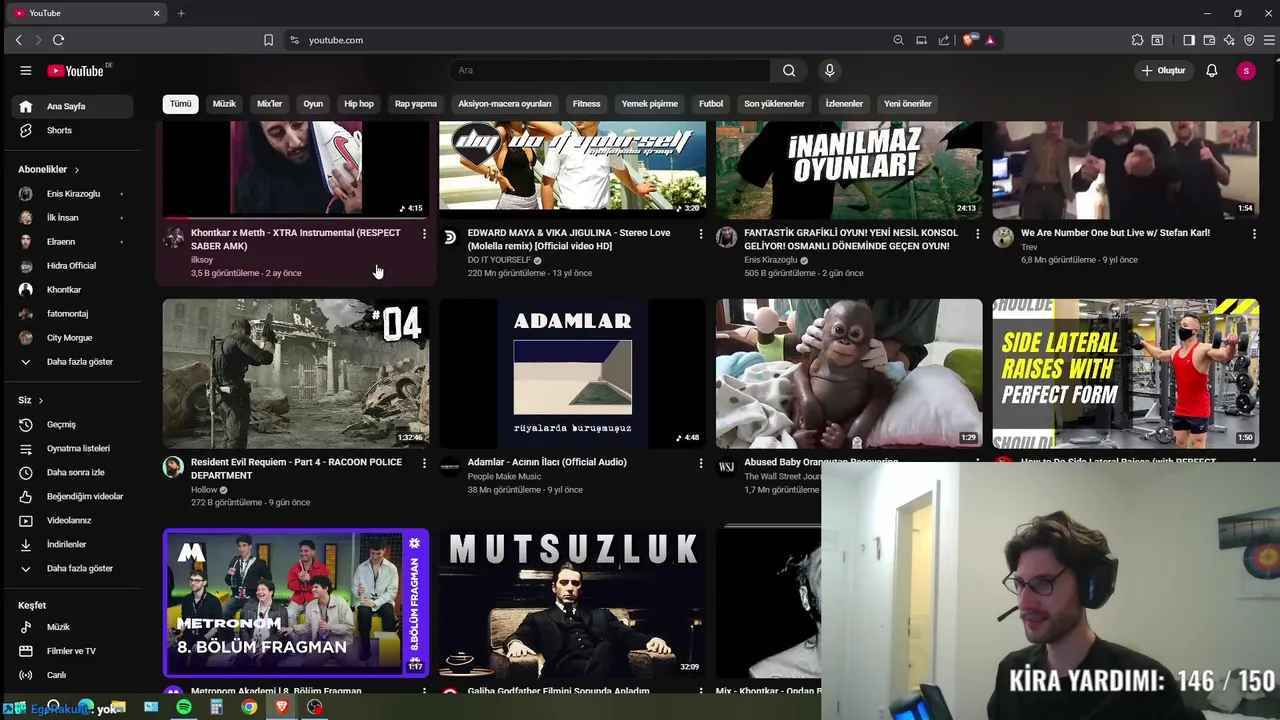Open Hidra Official subscription channel
The width and height of the screenshot is (1280, 720).
click(x=73, y=266)
